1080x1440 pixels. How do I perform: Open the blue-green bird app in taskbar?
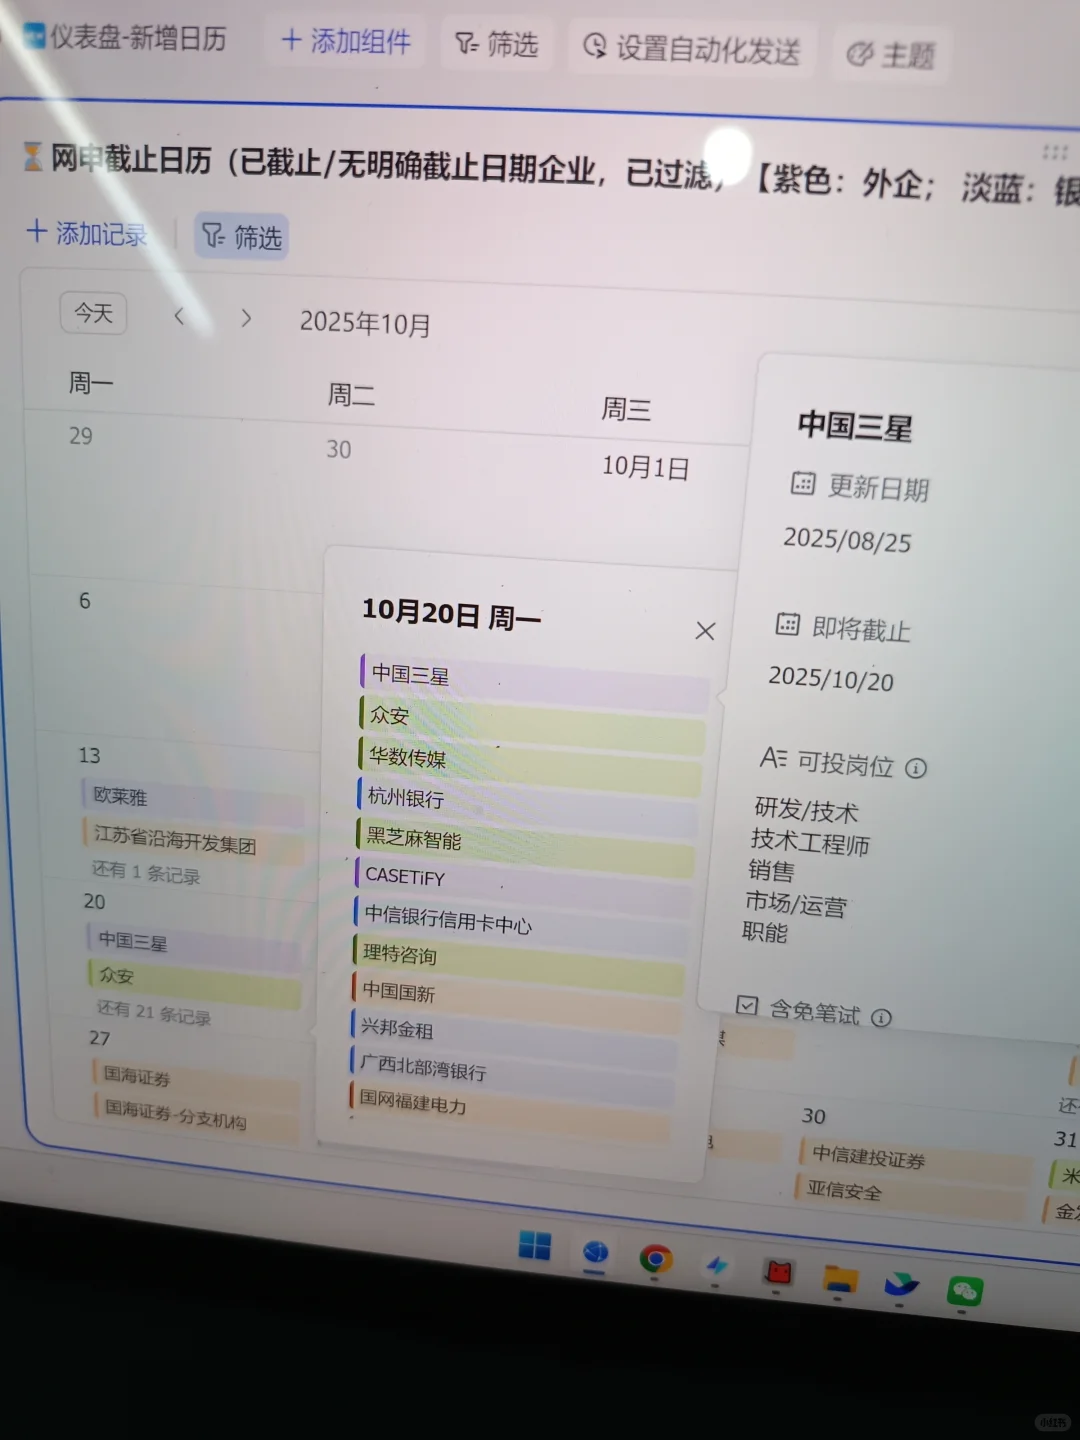click(902, 1284)
